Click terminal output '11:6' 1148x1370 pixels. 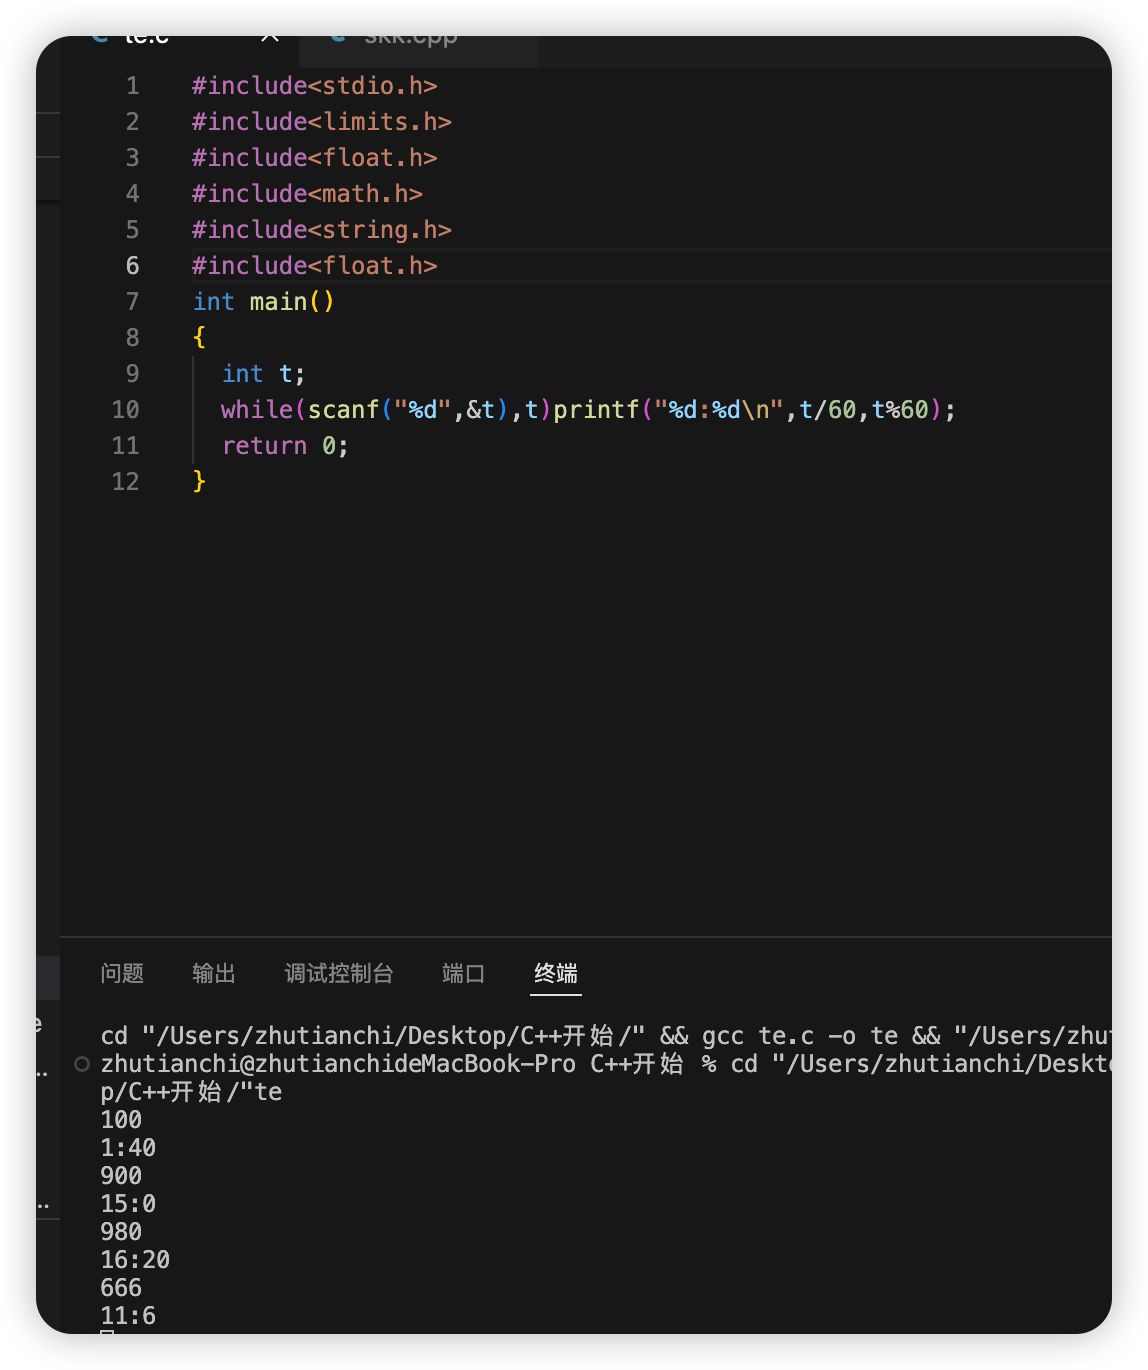click(x=128, y=1316)
